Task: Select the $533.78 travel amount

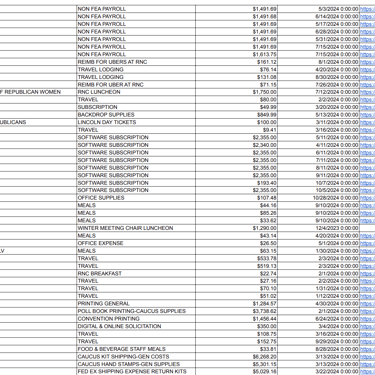Action: 236,258
